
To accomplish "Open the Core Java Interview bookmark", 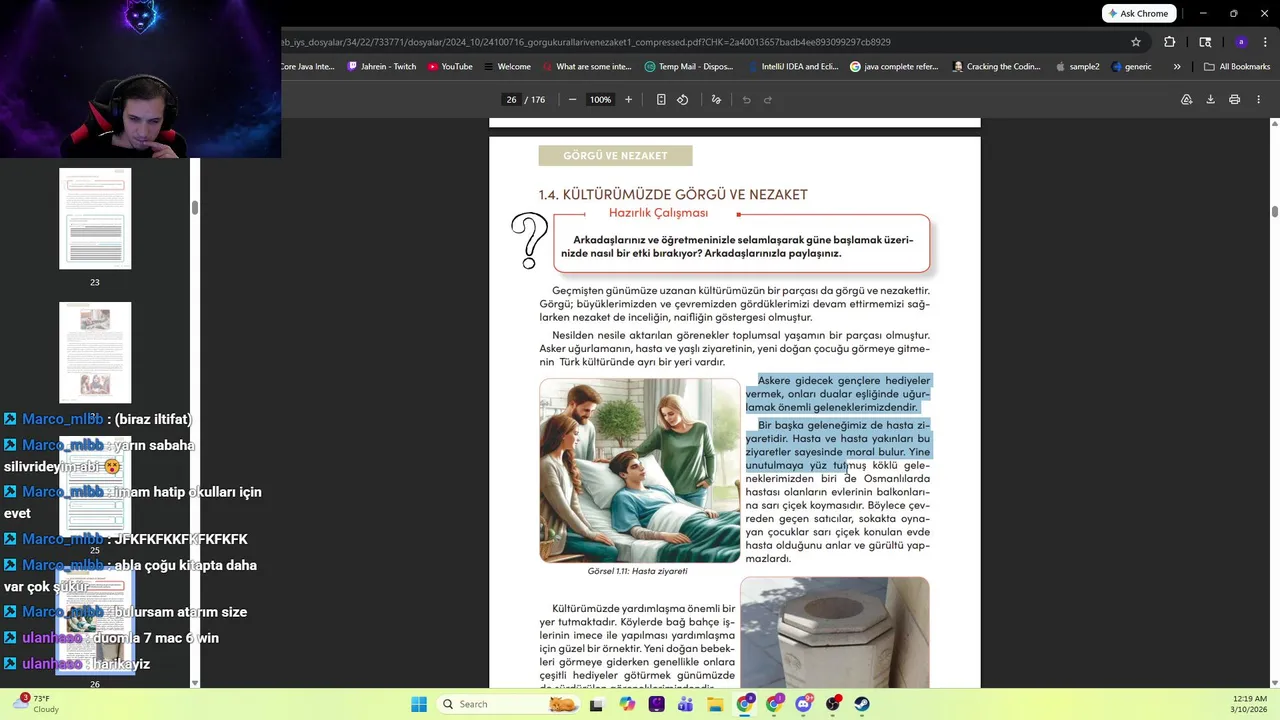I will tap(309, 67).
